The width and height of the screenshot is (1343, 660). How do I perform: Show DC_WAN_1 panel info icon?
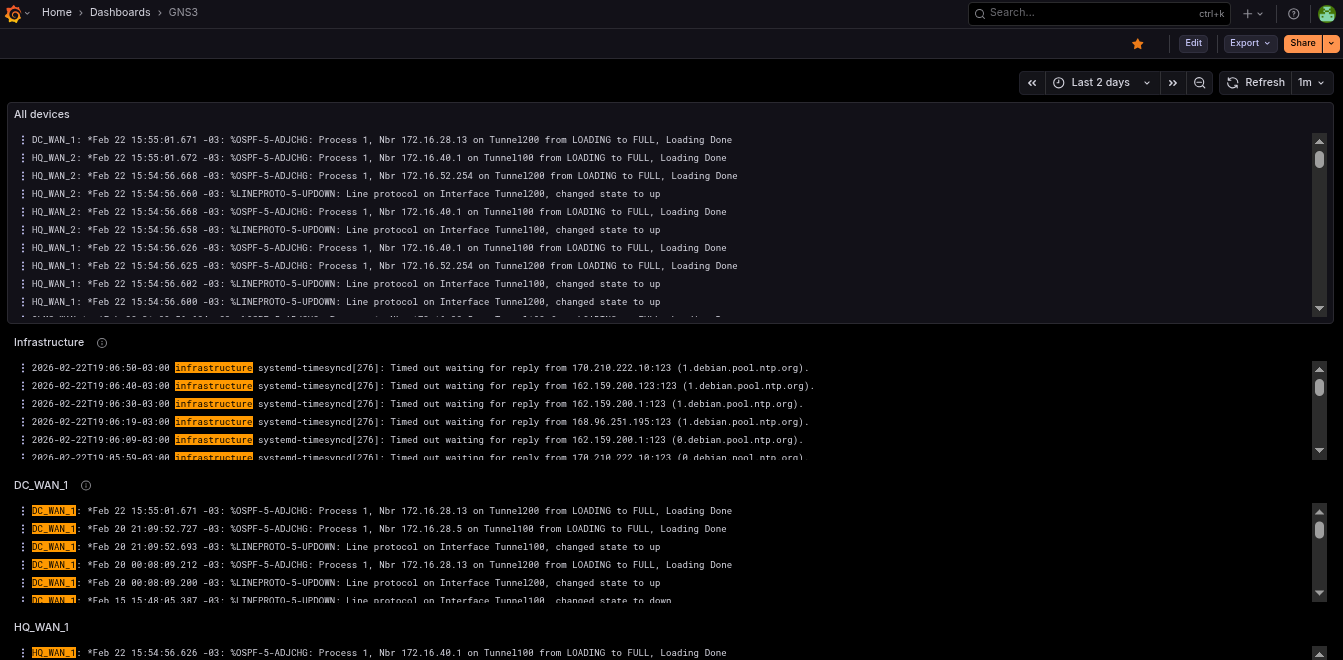[86, 486]
